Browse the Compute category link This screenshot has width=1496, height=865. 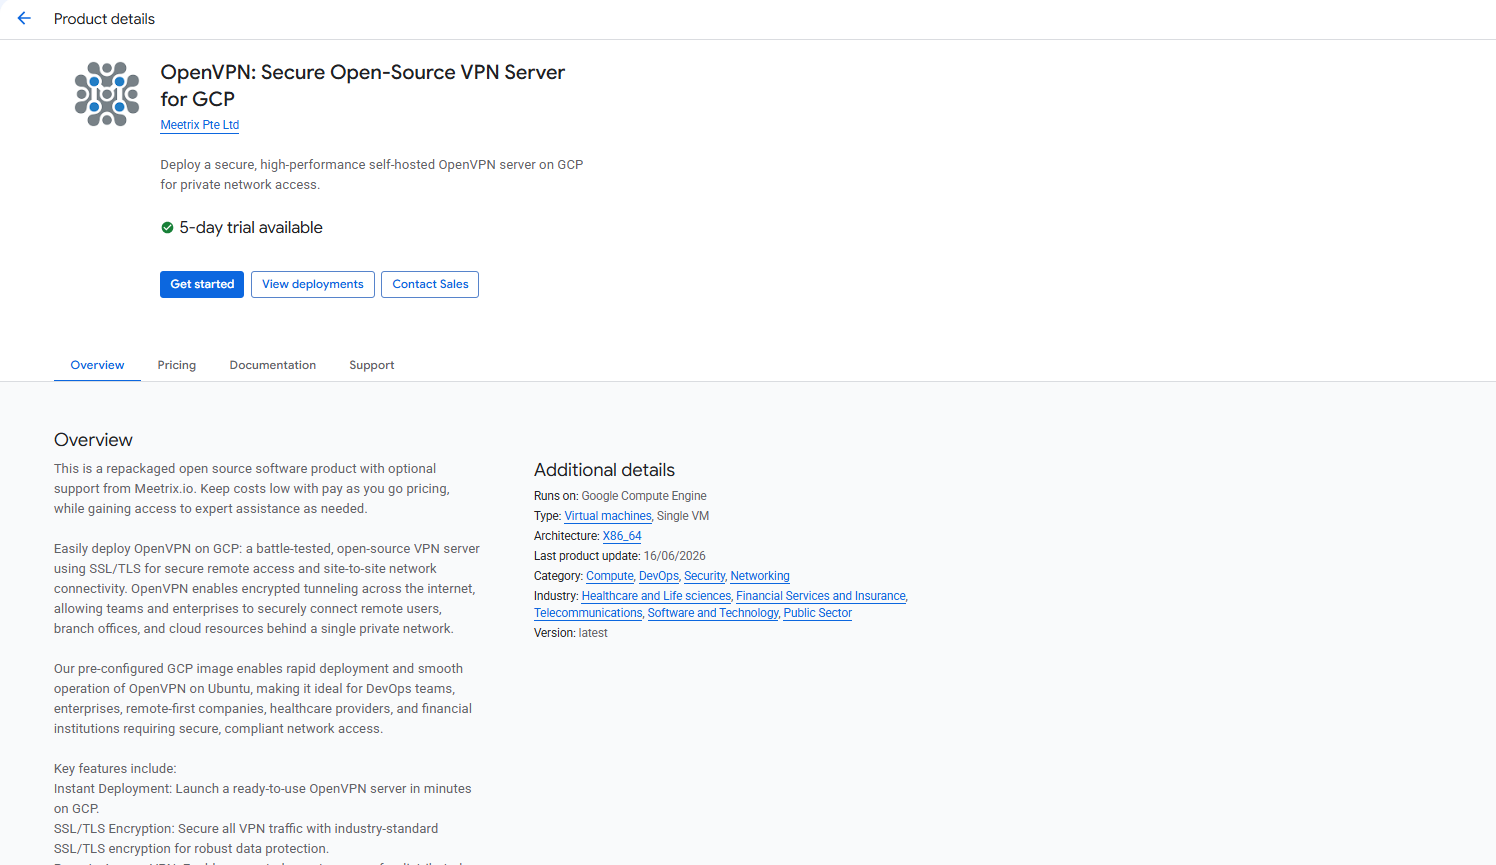610,576
